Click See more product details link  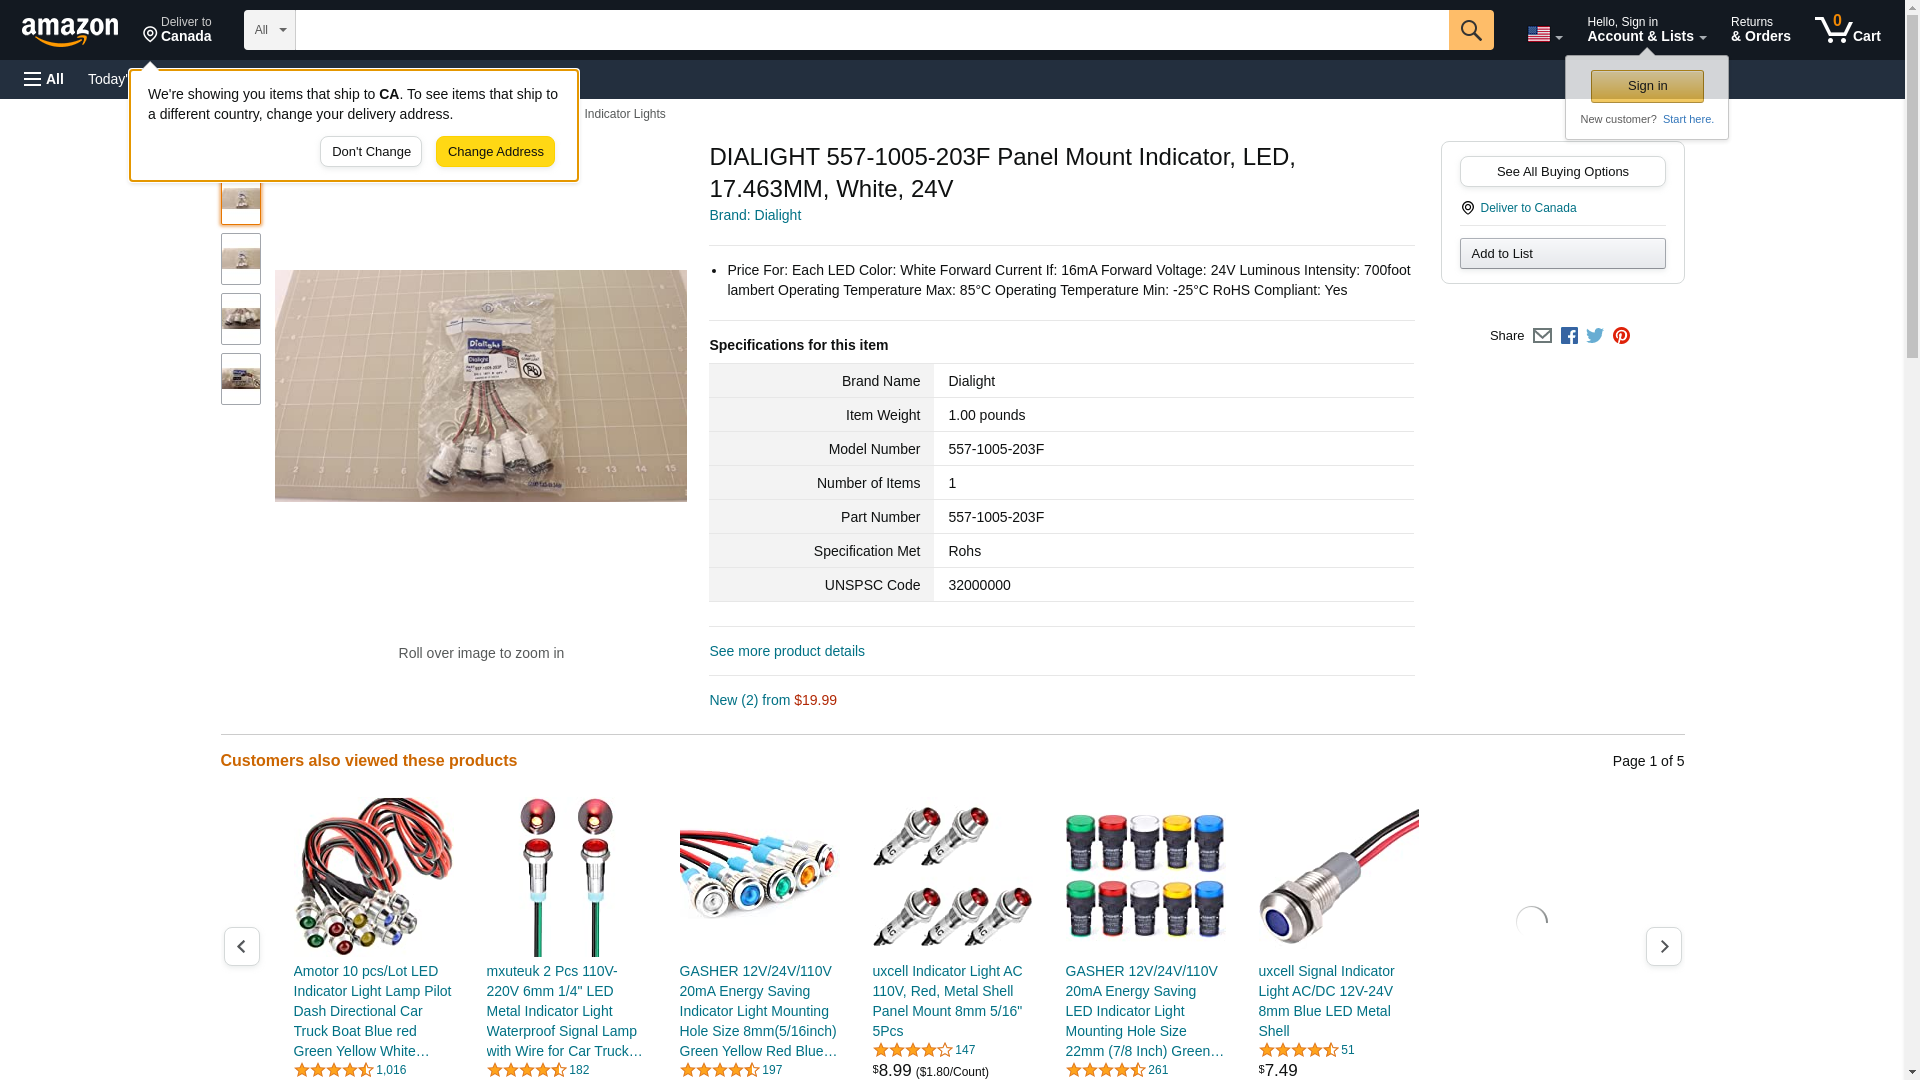786,651
